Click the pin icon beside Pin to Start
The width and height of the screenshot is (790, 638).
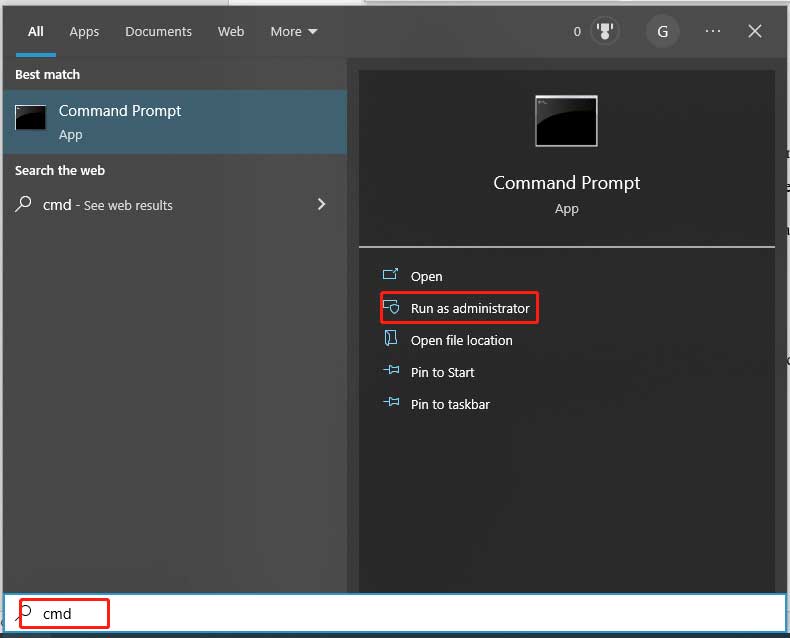(x=391, y=372)
